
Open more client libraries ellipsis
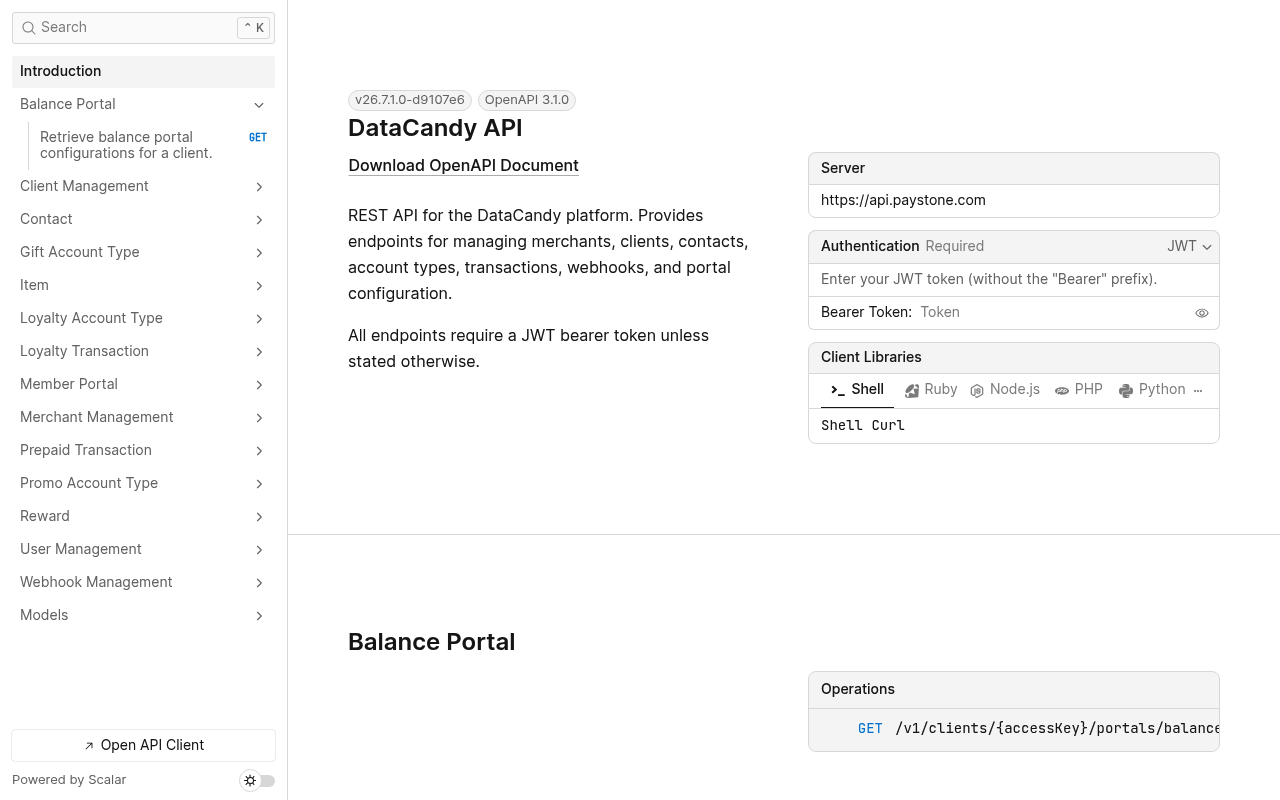[x=1198, y=390]
